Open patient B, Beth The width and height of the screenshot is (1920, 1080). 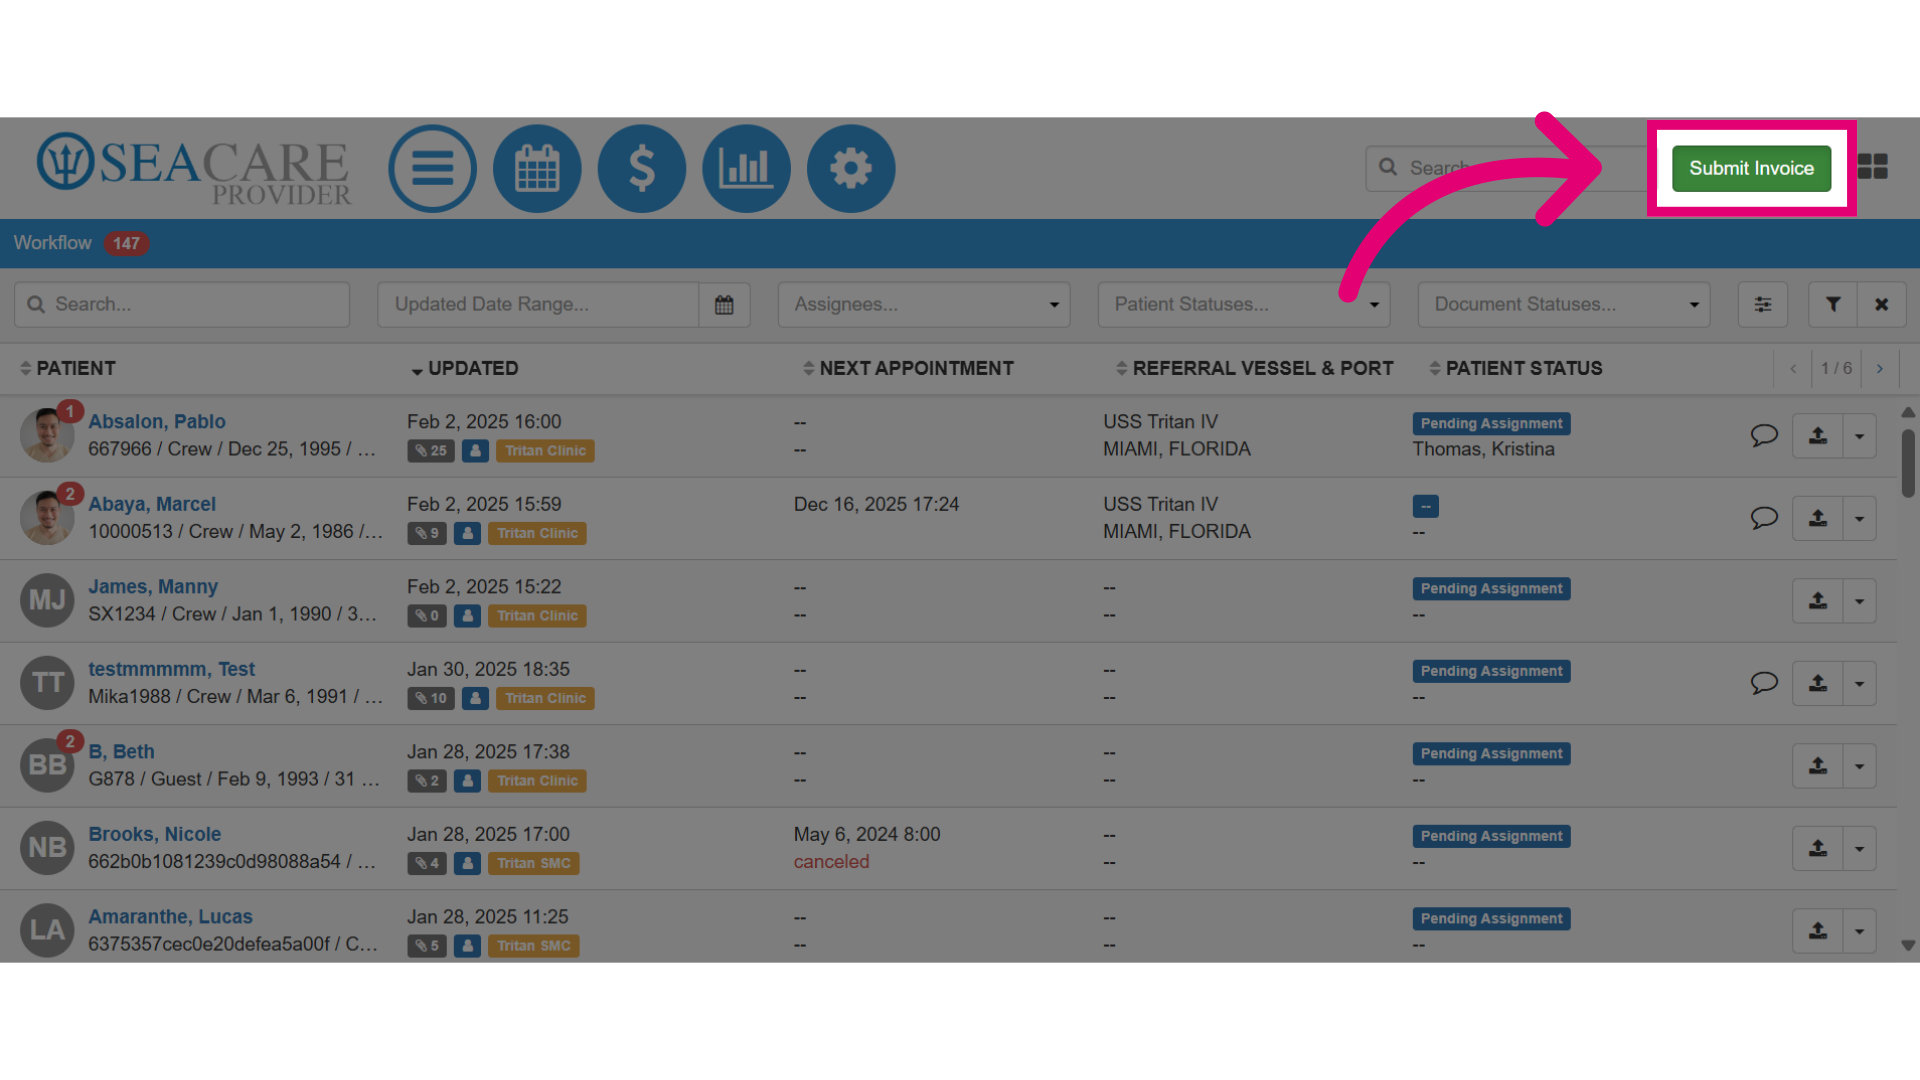pos(121,751)
